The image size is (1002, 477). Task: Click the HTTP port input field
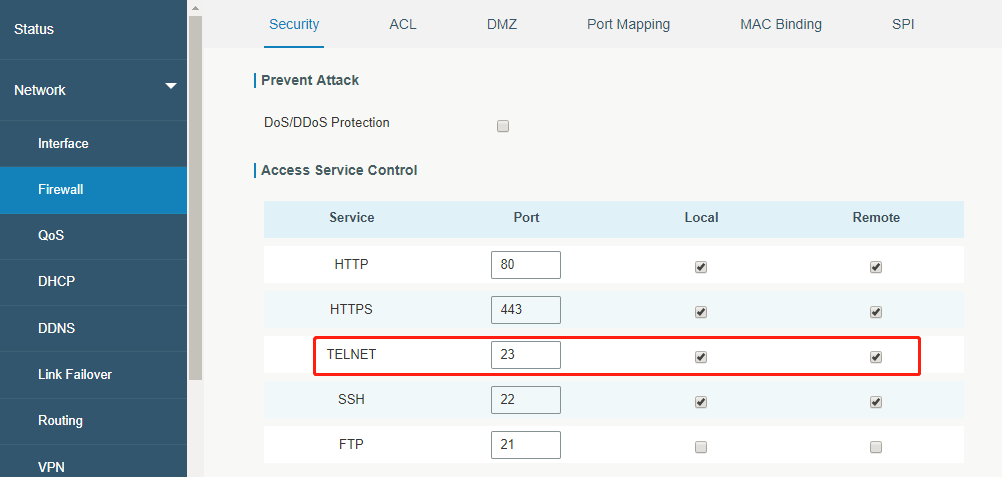526,265
